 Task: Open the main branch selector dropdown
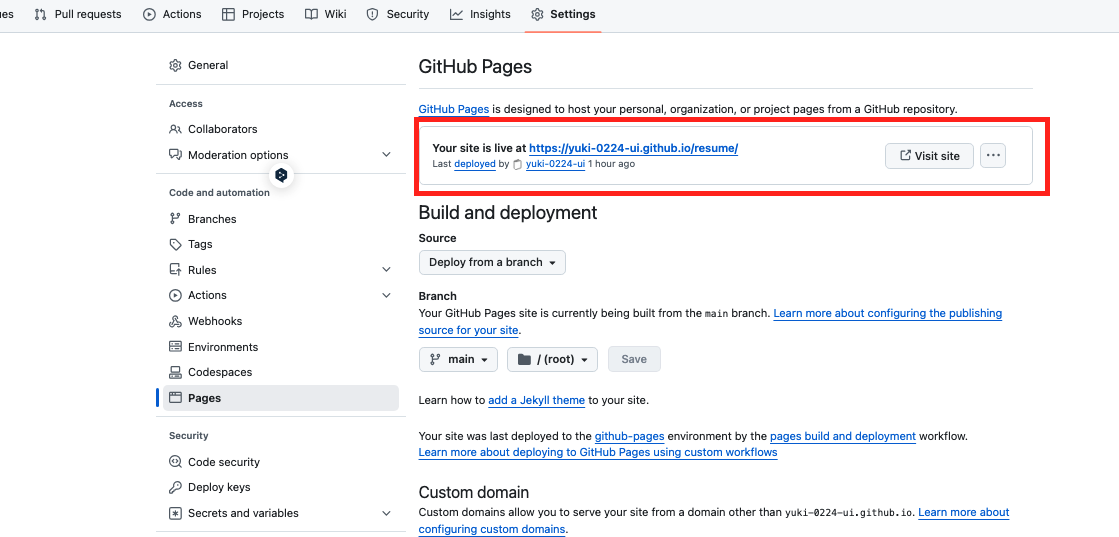click(458, 359)
